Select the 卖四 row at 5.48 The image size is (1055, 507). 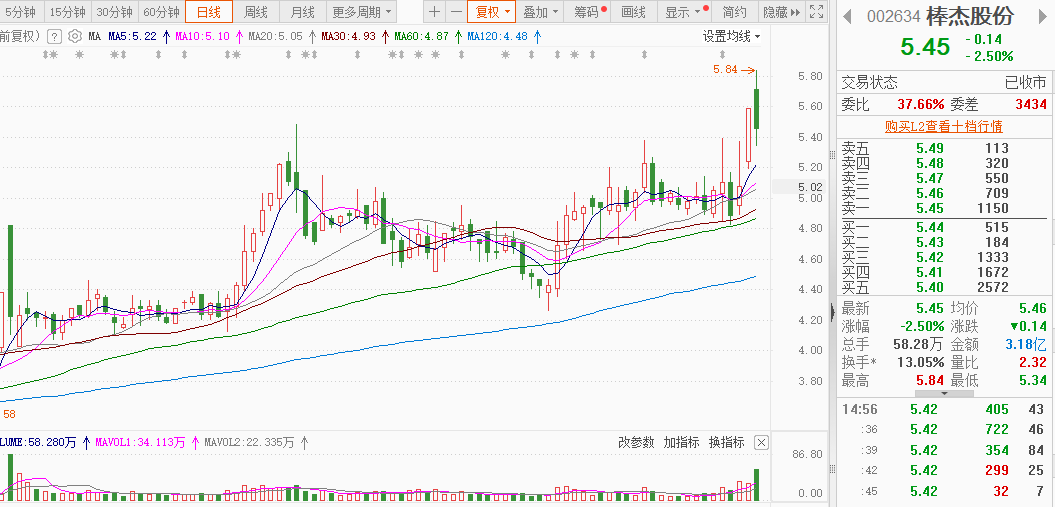[943, 163]
